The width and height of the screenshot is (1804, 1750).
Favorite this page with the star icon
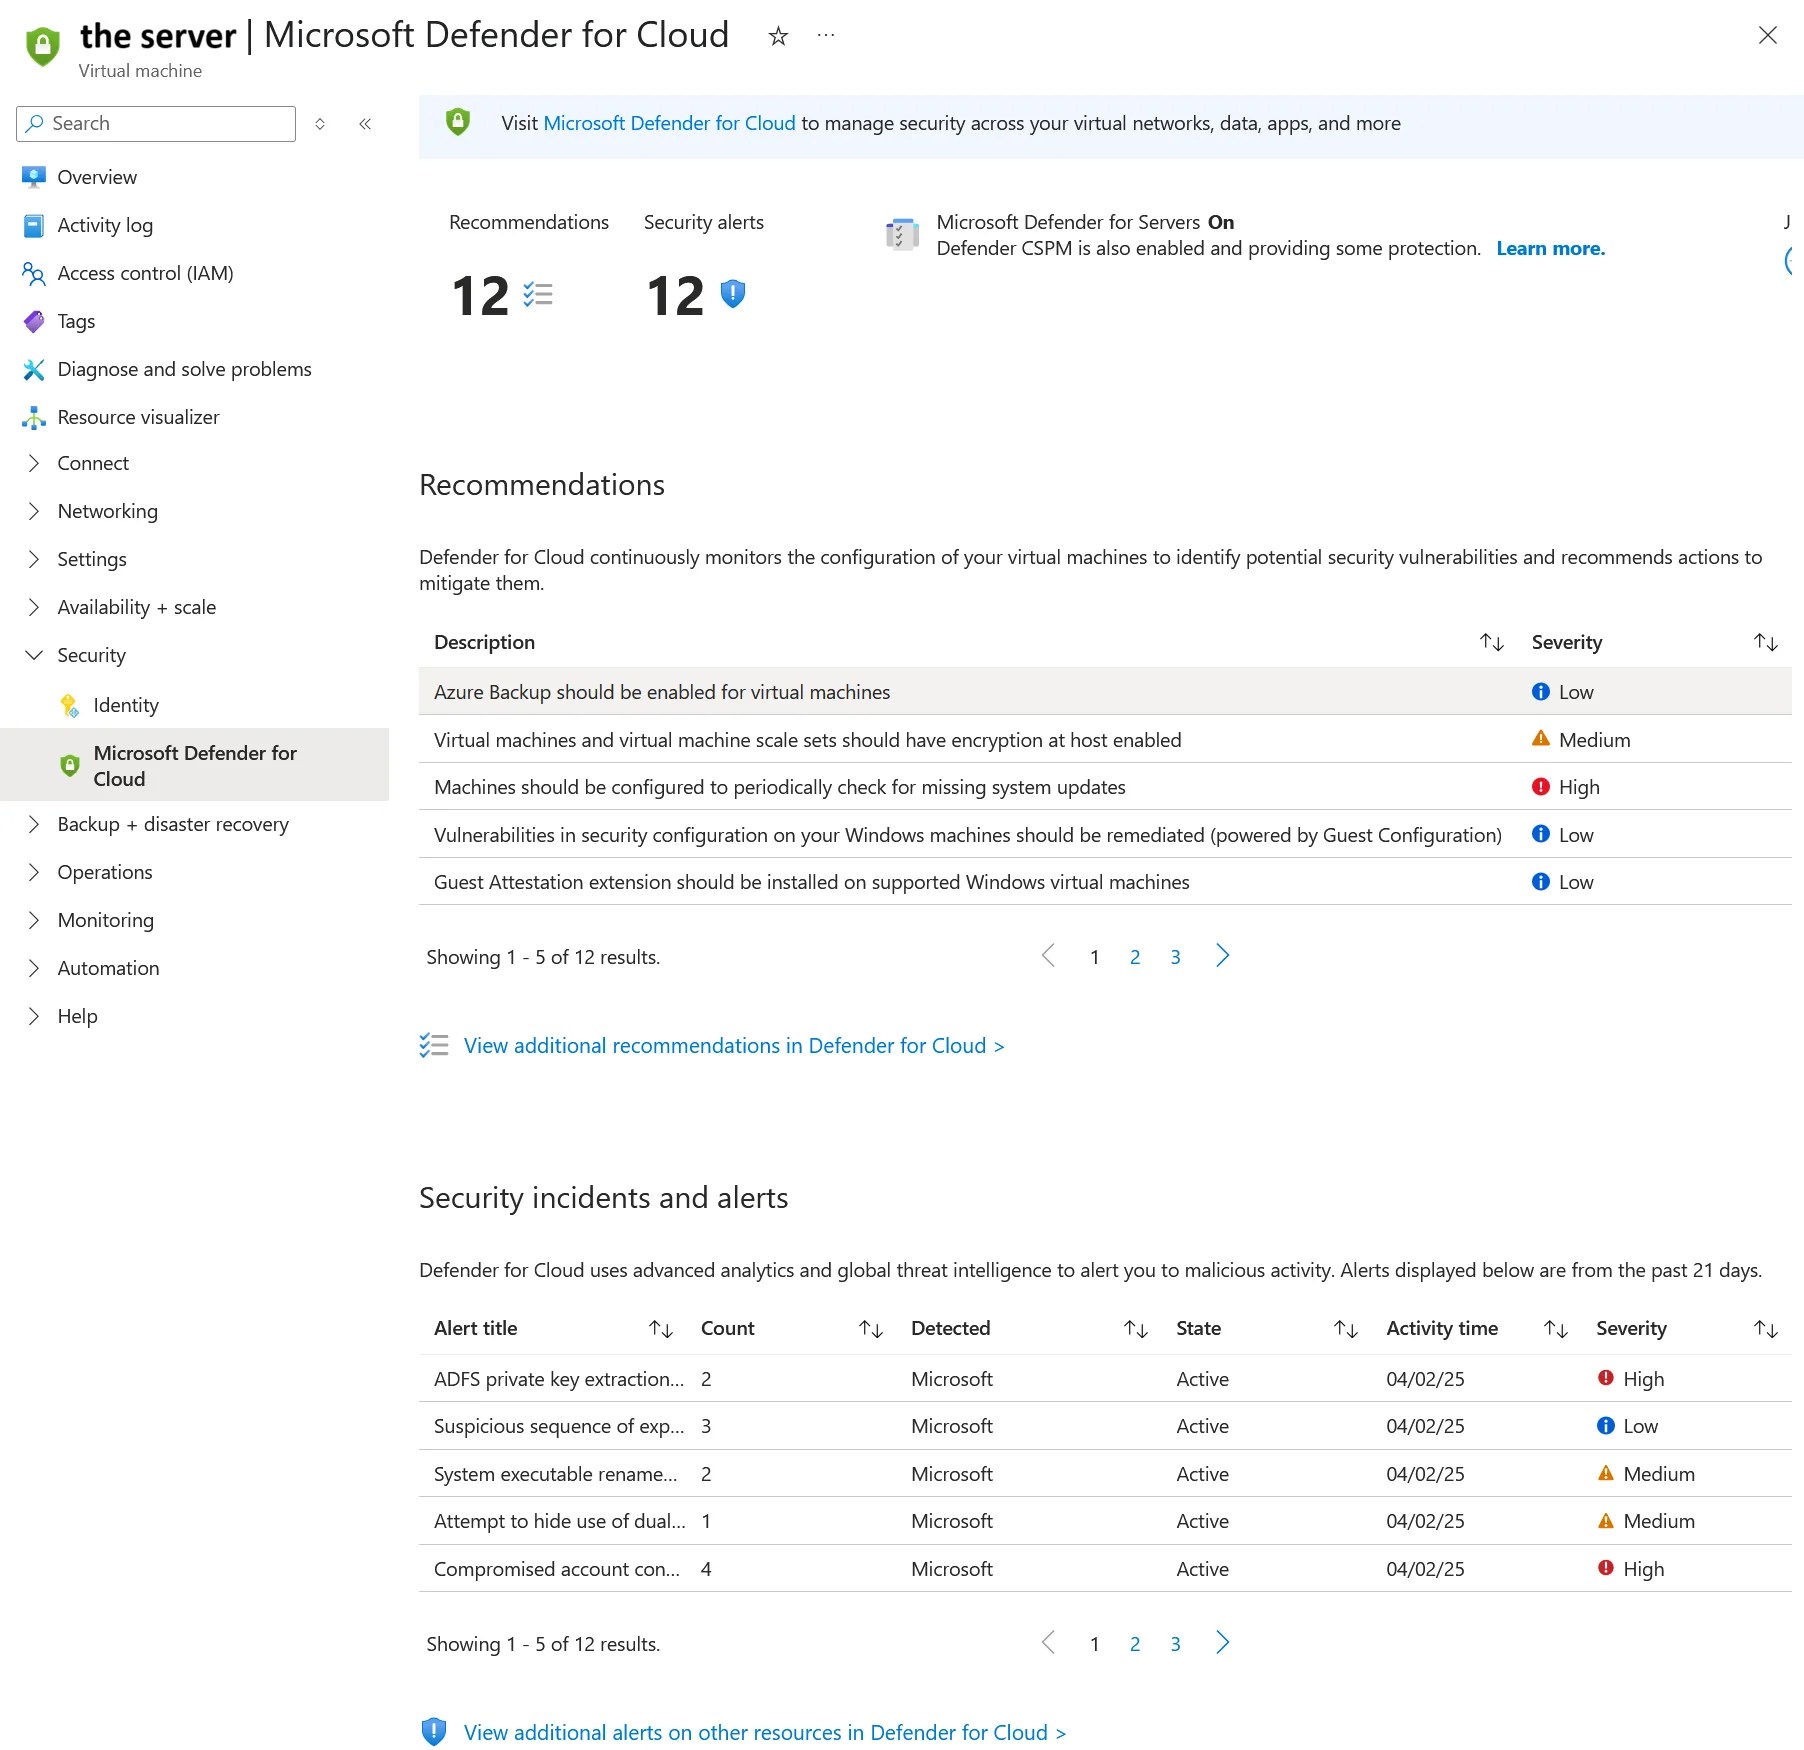(778, 37)
